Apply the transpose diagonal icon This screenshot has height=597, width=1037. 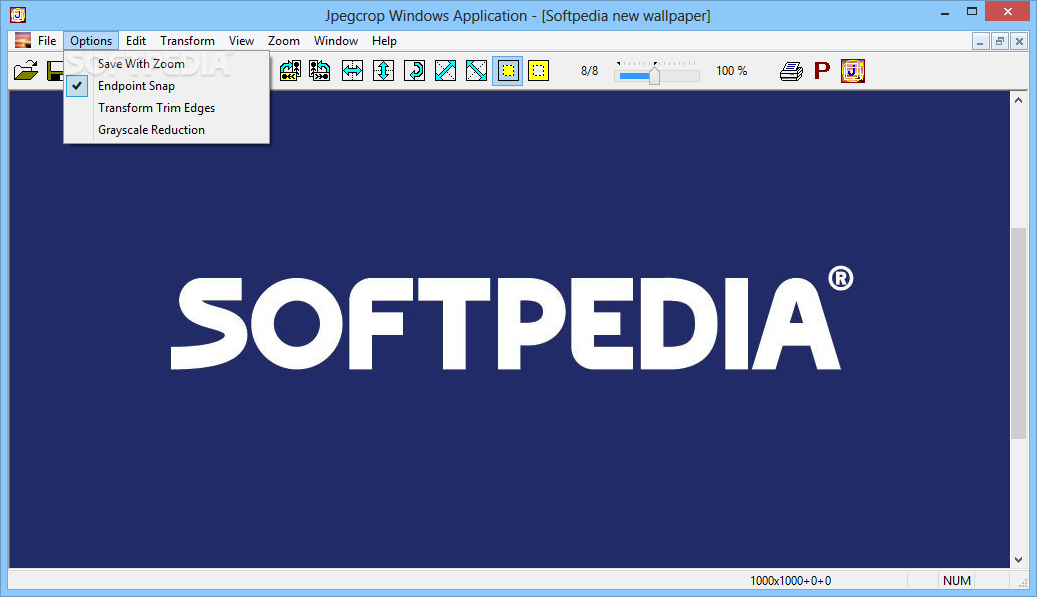[x=445, y=71]
